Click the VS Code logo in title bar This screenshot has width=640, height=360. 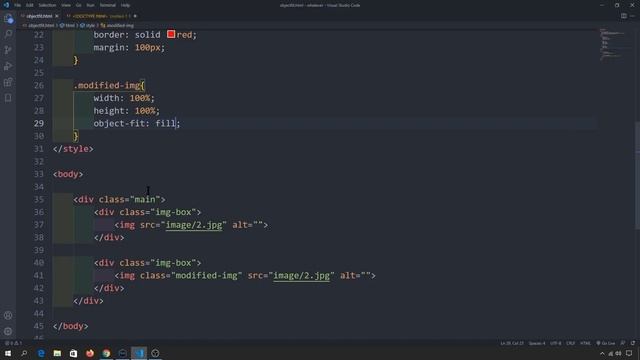click(6, 5)
